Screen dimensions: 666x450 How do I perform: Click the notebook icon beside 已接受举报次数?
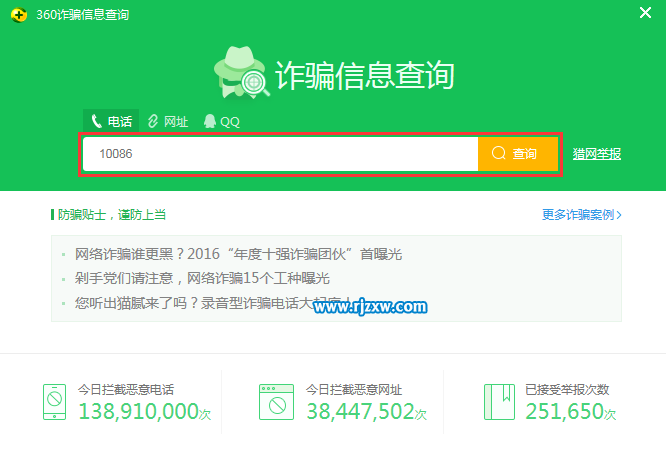500,402
